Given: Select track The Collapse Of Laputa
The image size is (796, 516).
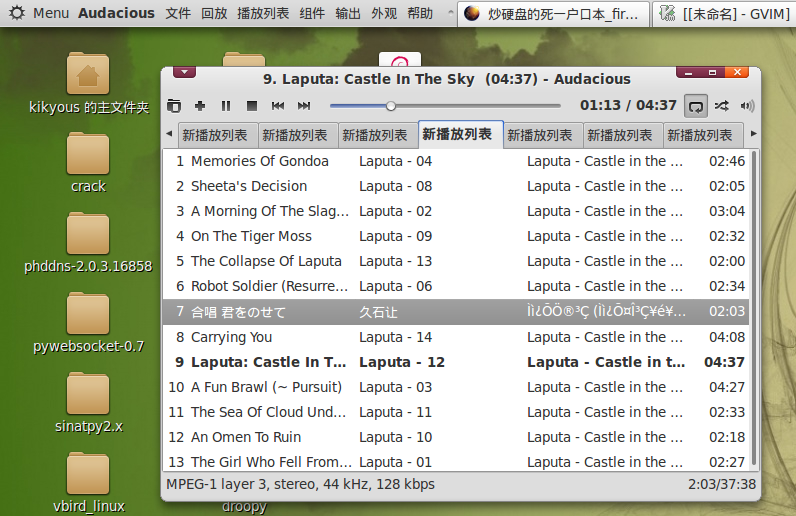Looking at the screenshot, I should (x=456, y=261).
